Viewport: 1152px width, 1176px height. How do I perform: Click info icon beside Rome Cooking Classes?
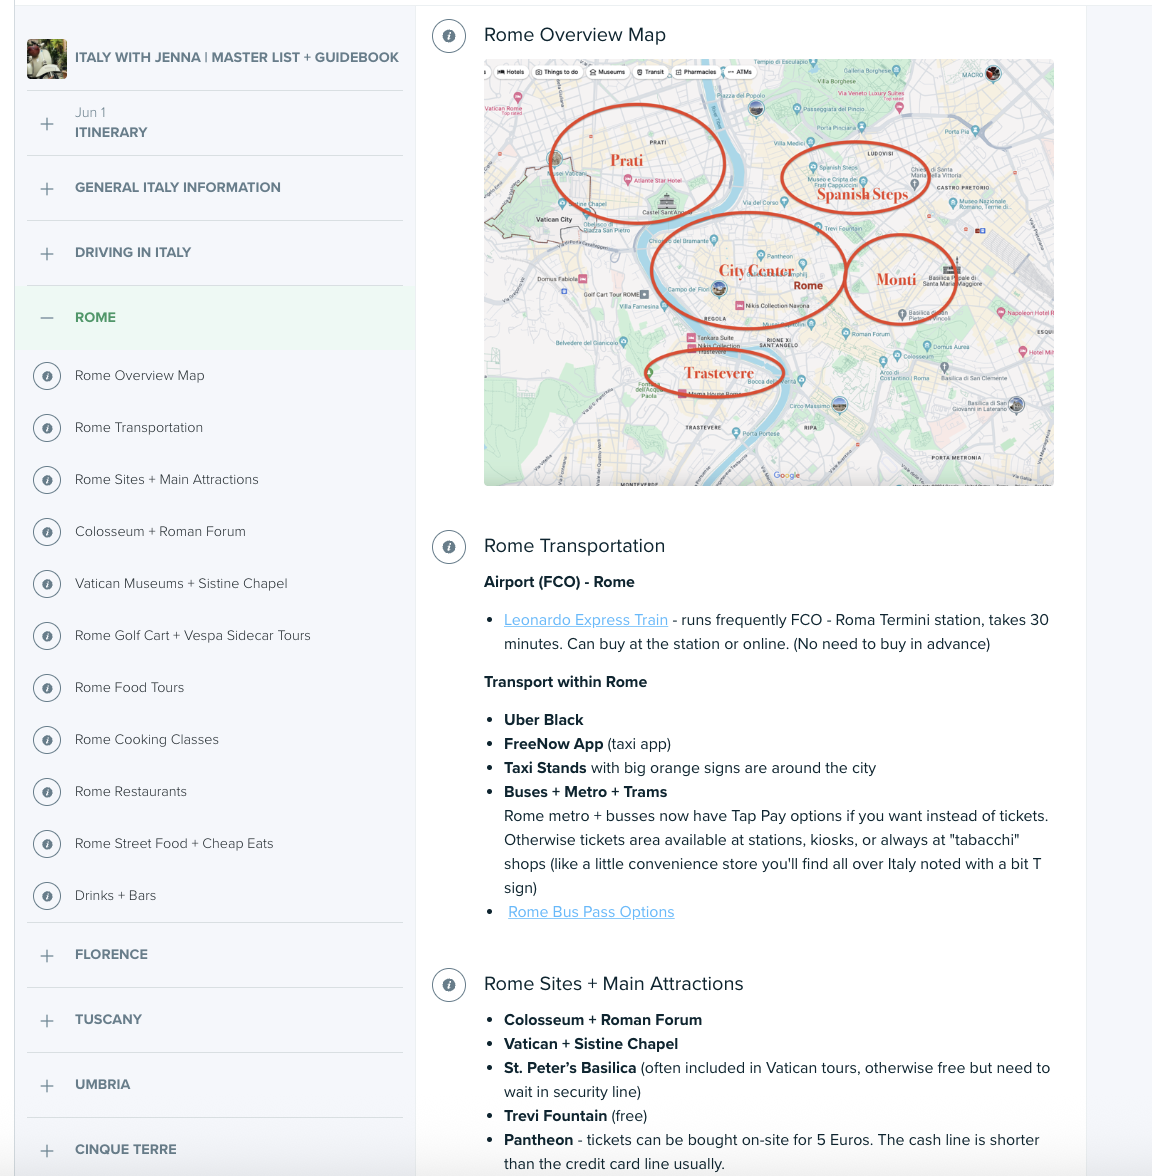(47, 740)
